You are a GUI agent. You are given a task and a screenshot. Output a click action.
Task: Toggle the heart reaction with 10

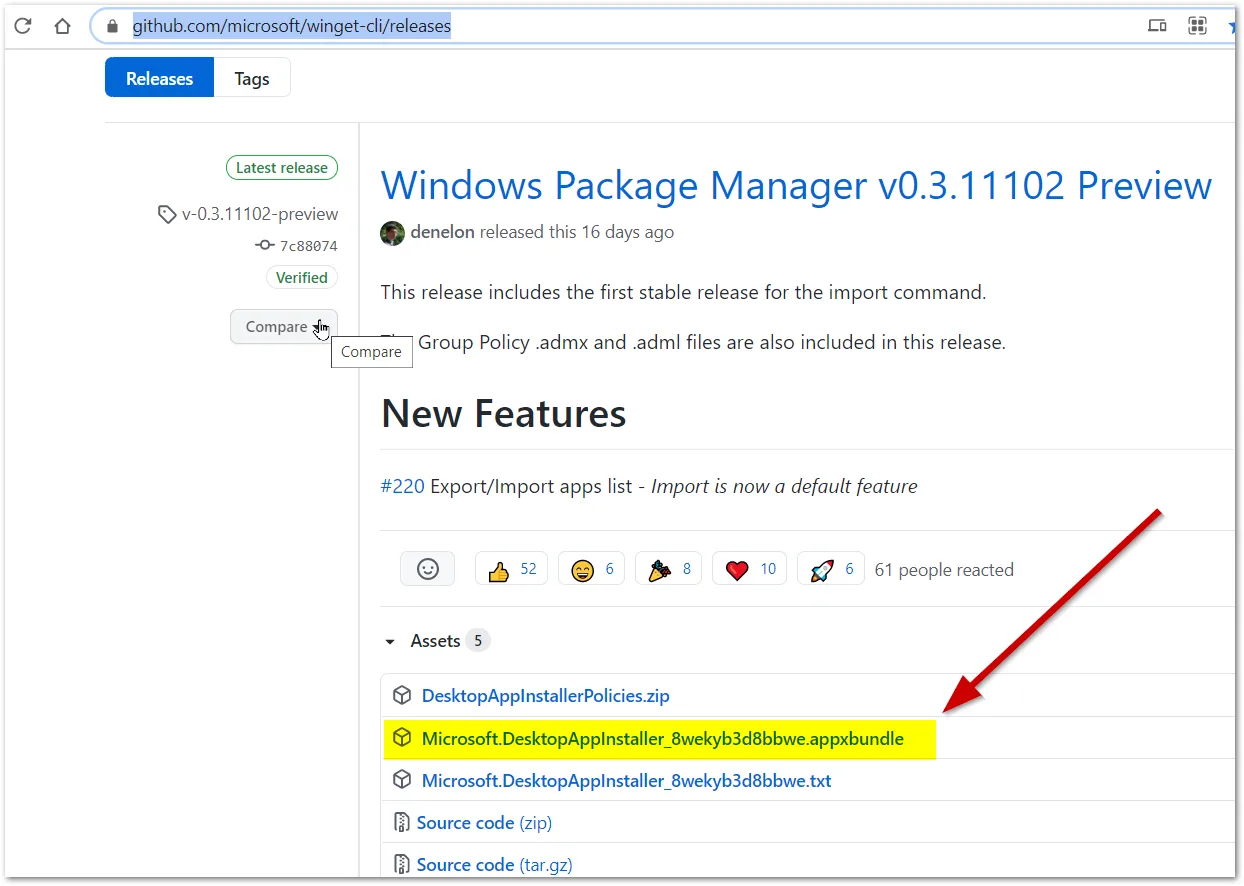pos(750,569)
